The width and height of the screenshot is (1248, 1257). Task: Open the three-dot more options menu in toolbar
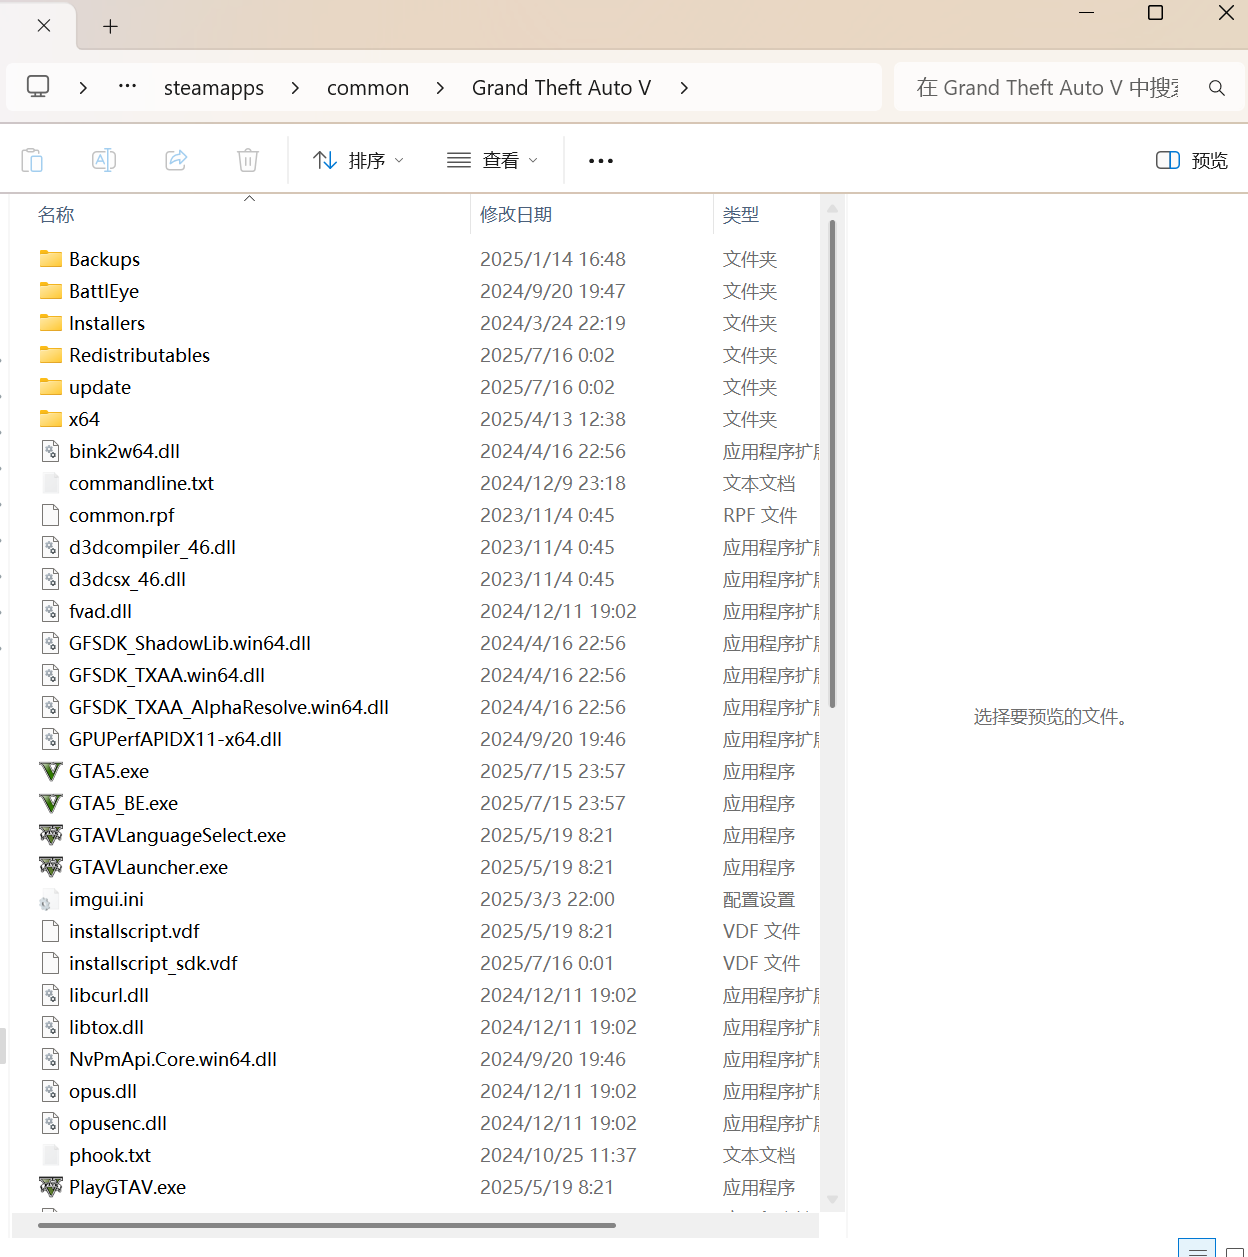(x=600, y=161)
